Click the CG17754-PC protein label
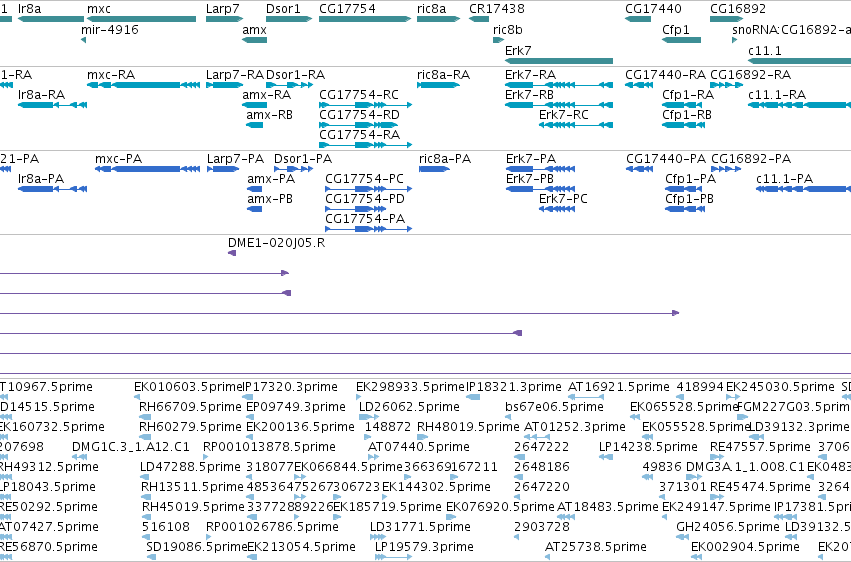 [364, 178]
